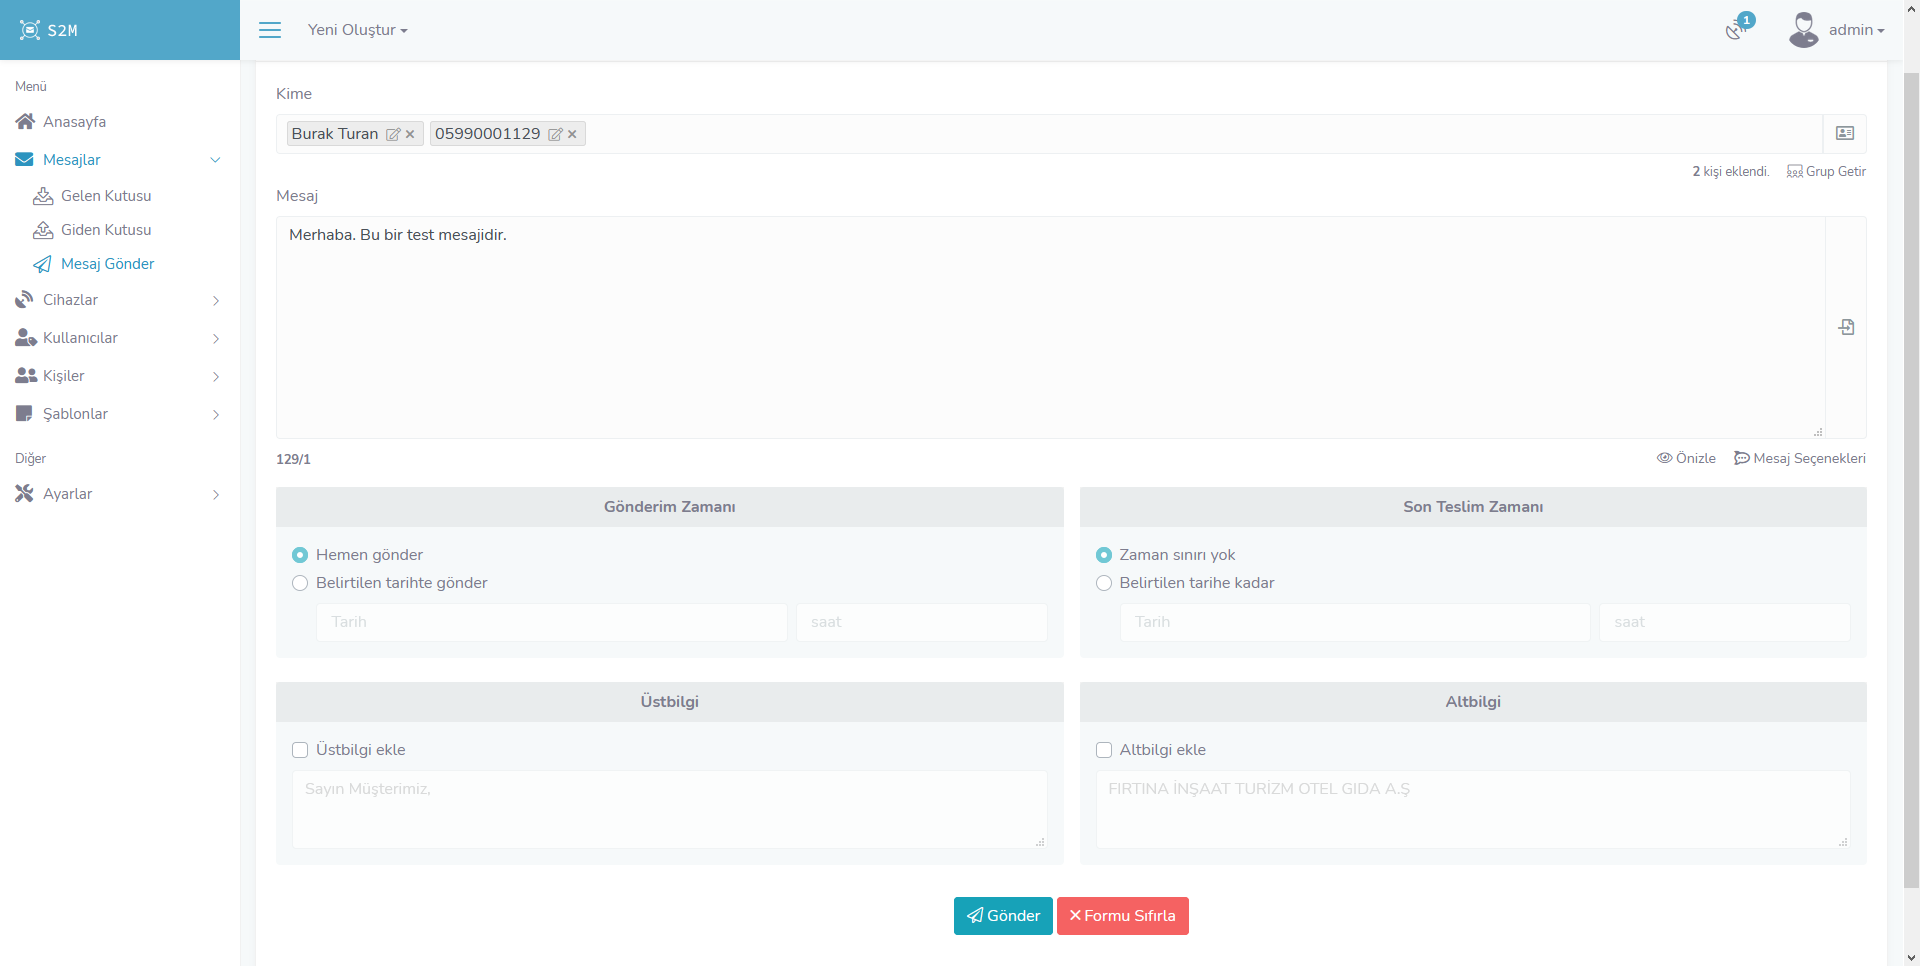
Task: Edit the 05990001129 recipient tag
Action: point(555,134)
